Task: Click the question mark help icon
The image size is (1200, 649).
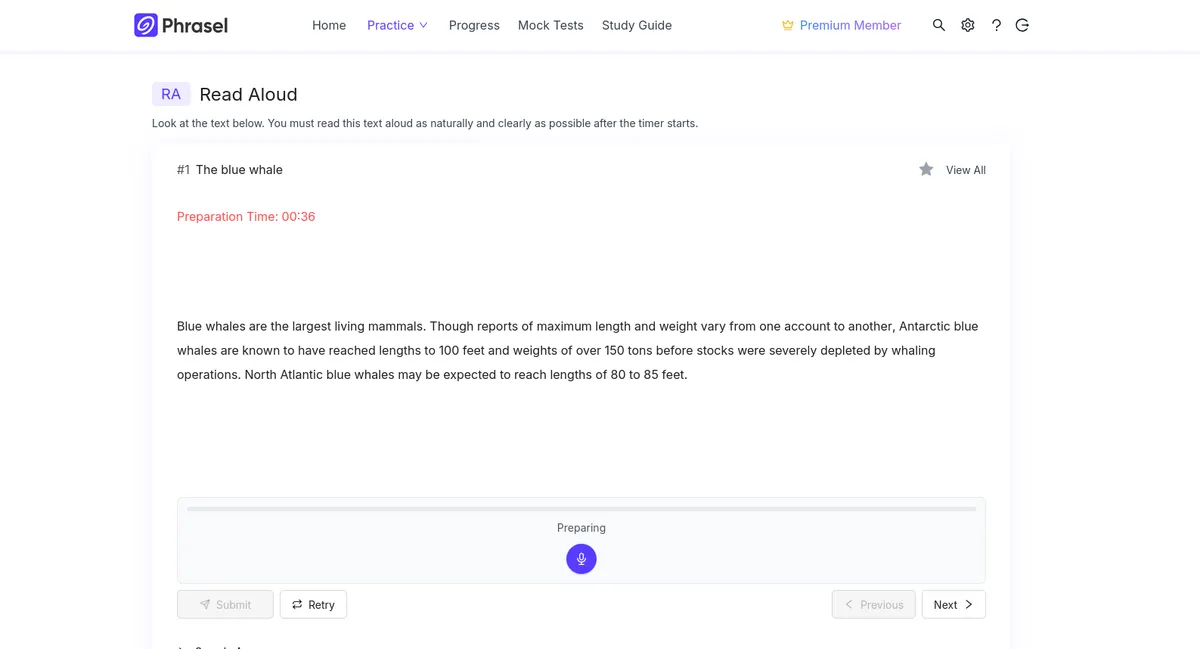Action: tap(996, 25)
